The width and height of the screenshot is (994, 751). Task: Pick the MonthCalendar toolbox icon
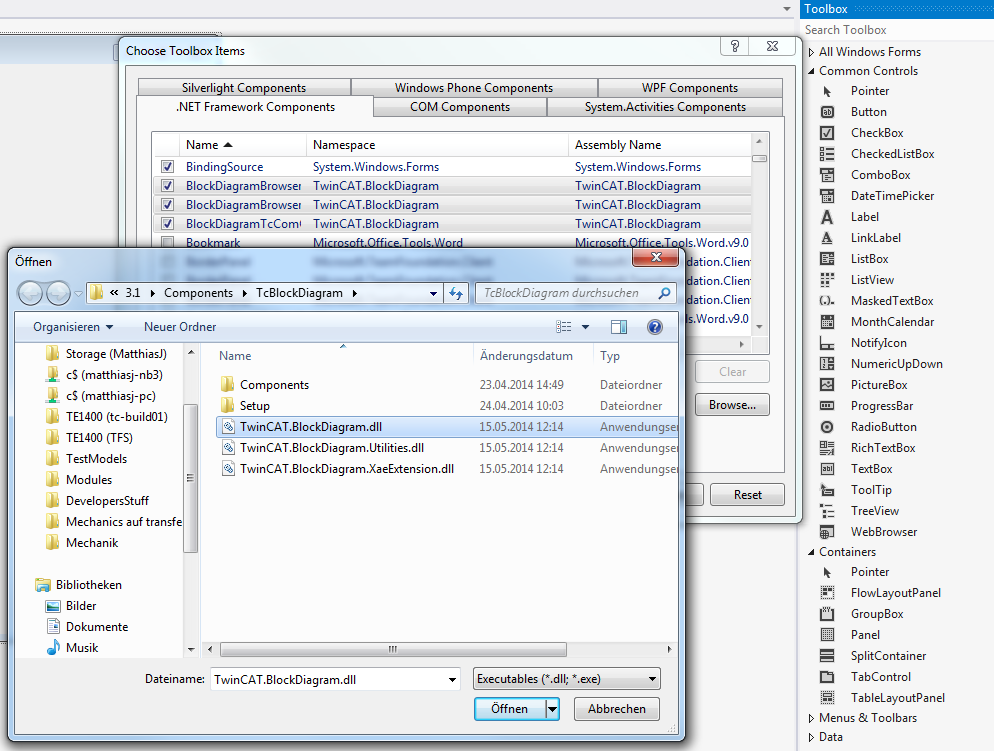[x=827, y=322]
